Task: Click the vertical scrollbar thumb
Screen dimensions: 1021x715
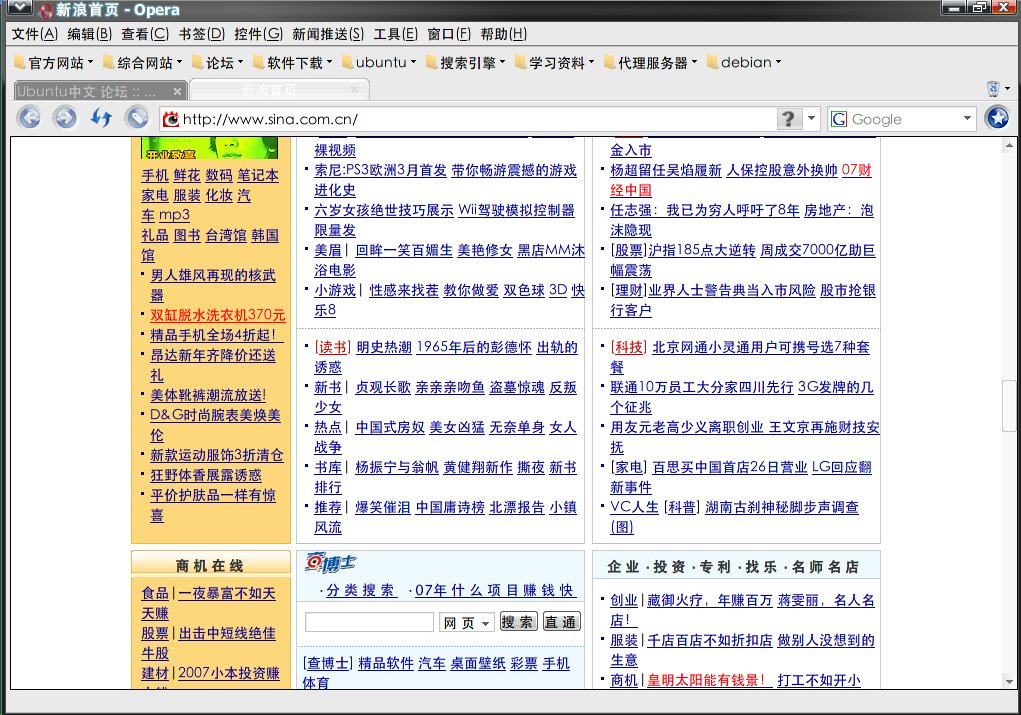Action: point(1009,405)
